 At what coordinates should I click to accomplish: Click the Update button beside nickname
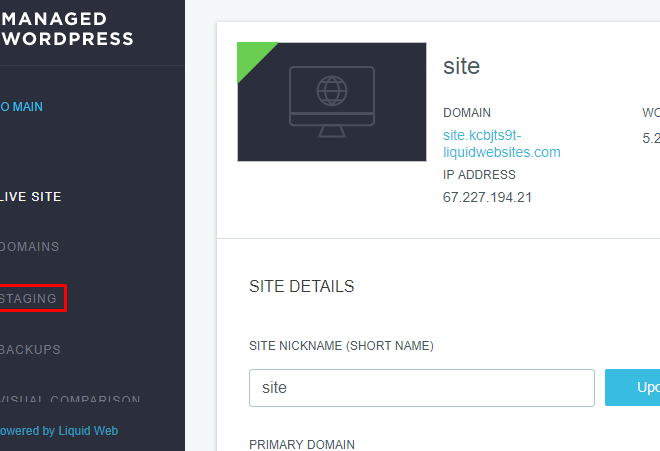point(632,388)
